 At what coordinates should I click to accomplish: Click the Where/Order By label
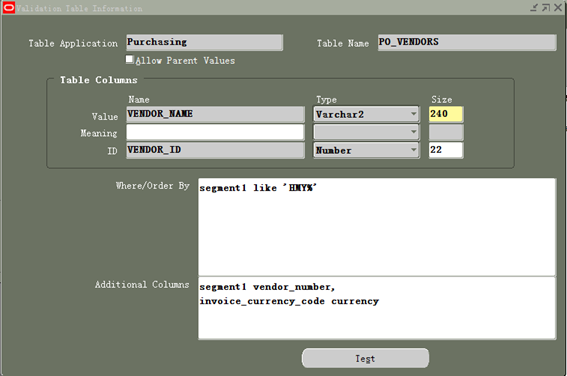(152, 186)
